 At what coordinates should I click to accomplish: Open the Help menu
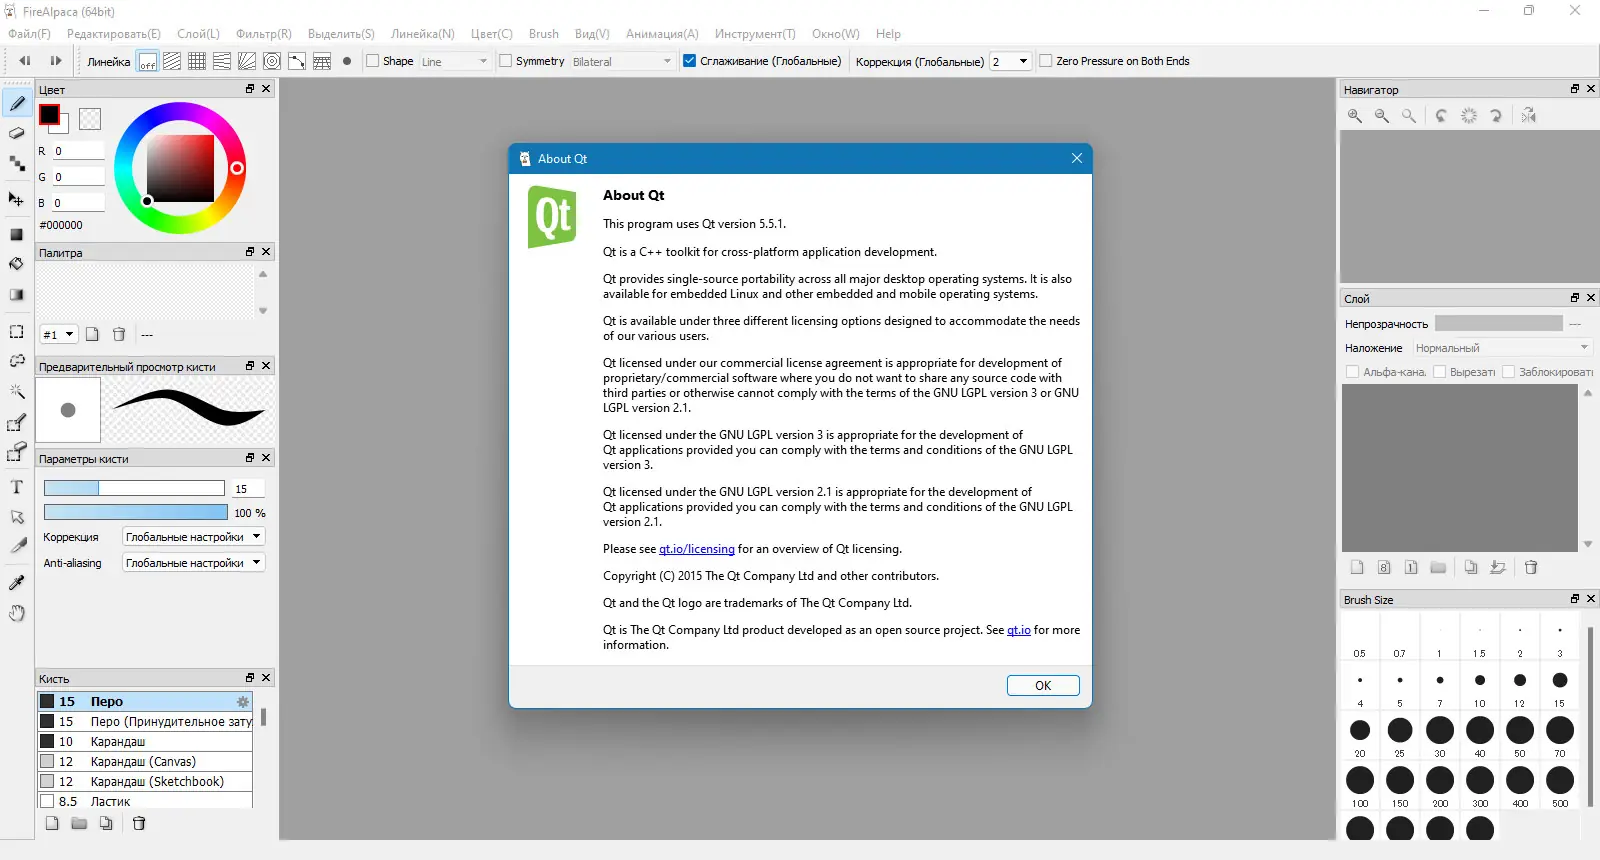[888, 34]
